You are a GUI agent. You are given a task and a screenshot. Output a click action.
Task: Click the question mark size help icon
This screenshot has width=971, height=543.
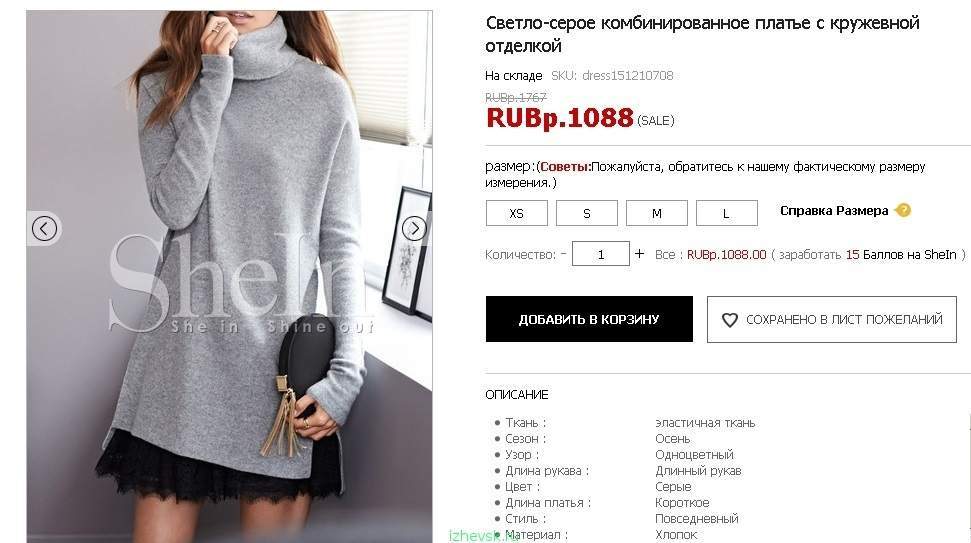click(x=904, y=211)
